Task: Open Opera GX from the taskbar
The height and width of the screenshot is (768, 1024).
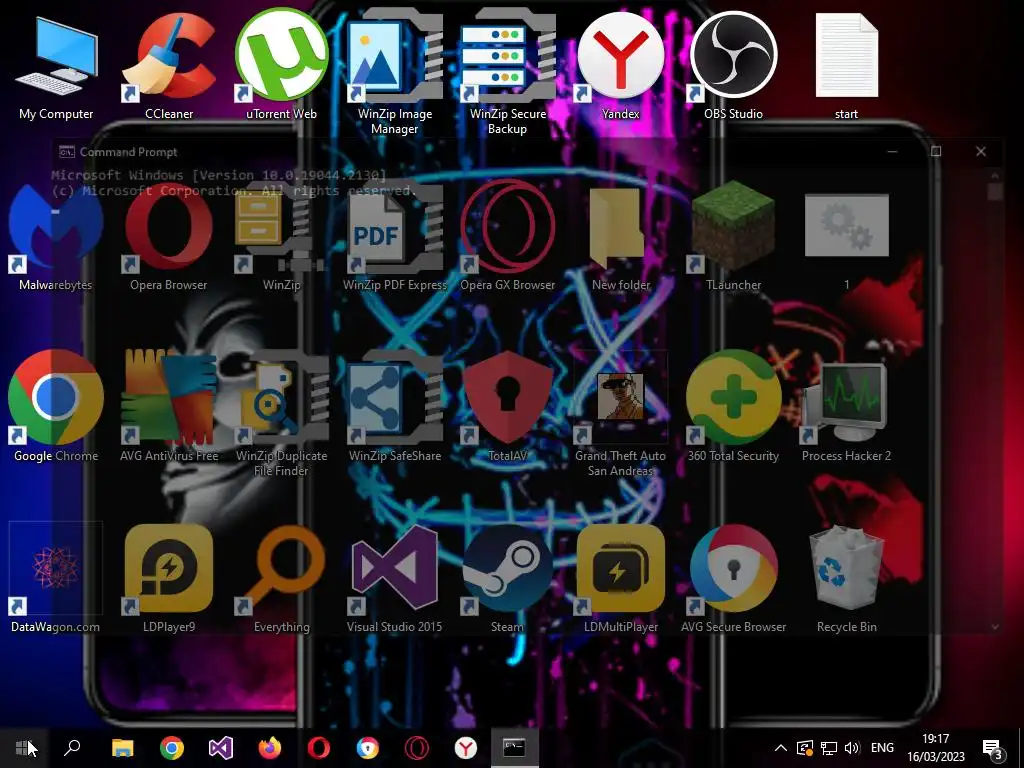Action: [x=417, y=748]
